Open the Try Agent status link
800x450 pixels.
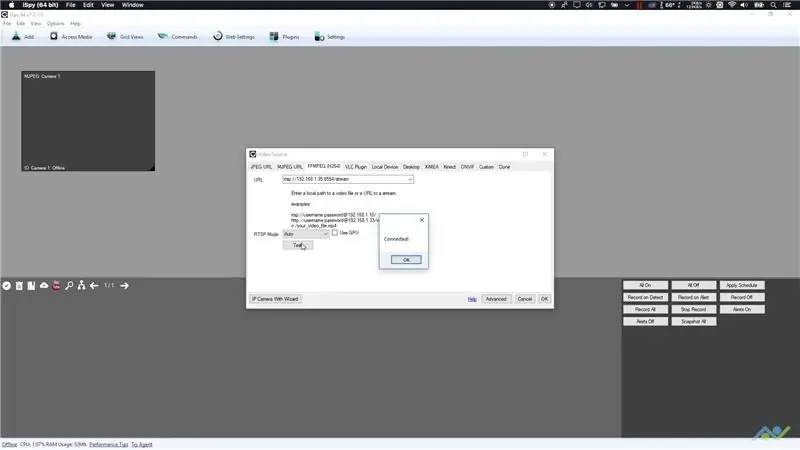[142, 444]
